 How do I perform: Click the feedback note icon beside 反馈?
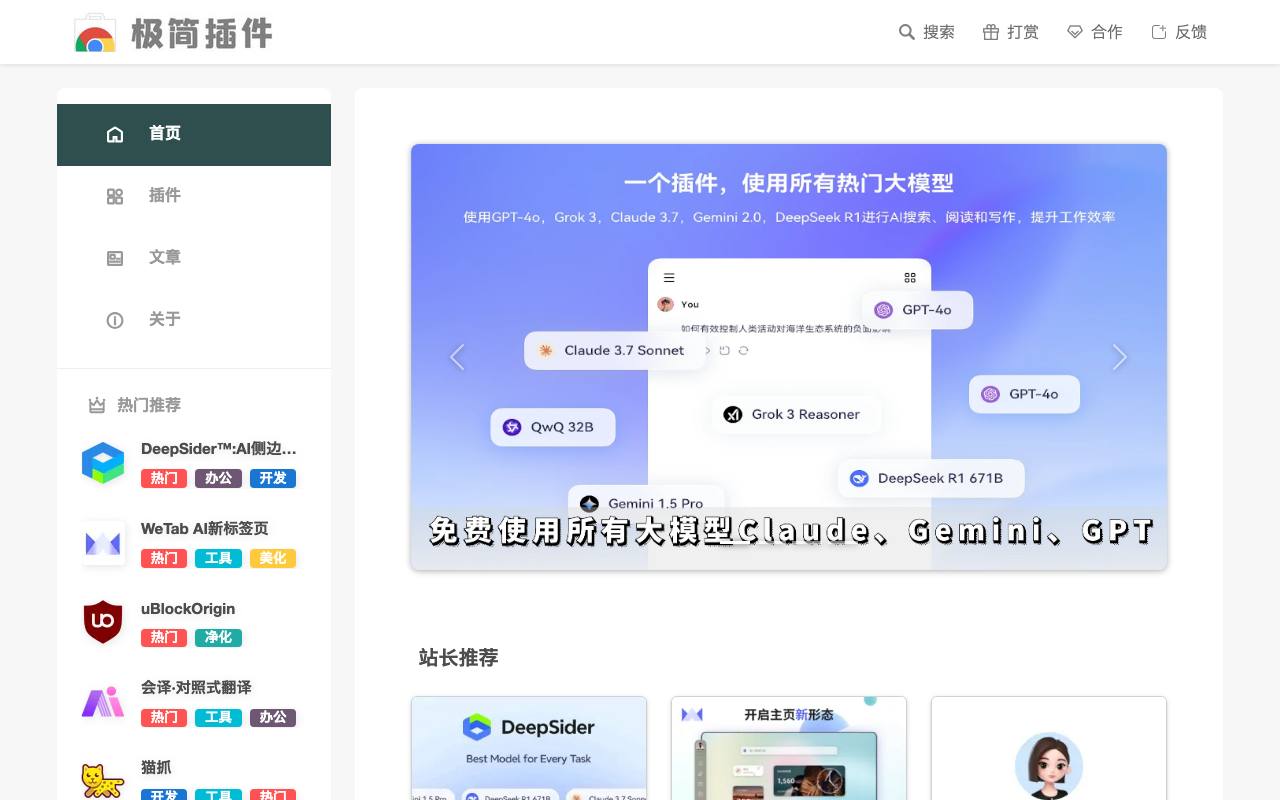point(1159,32)
